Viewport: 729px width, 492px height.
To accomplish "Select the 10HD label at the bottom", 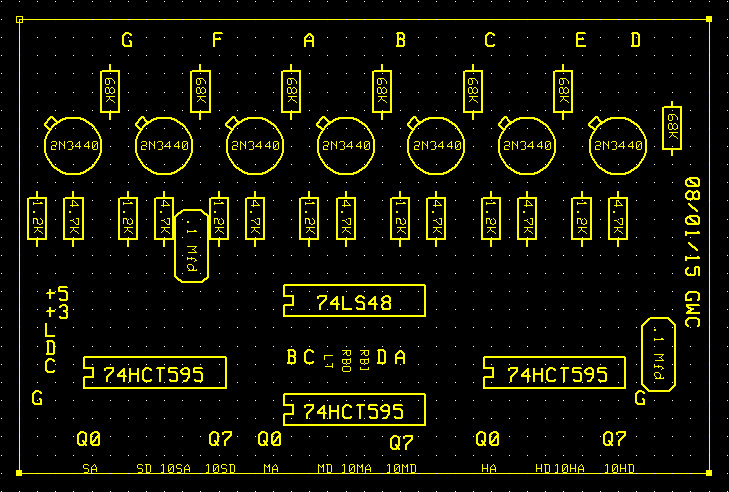I will (x=619, y=468).
